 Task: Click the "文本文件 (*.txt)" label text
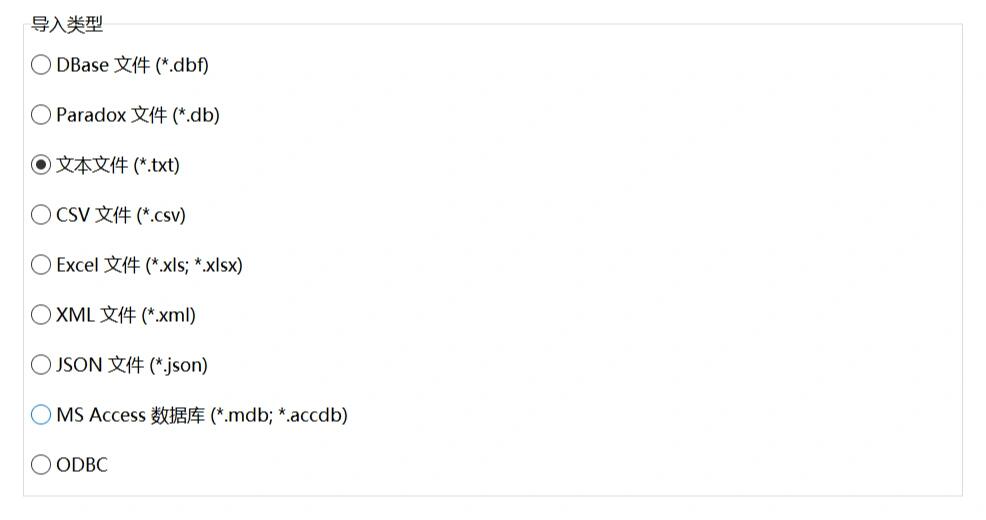(x=118, y=165)
